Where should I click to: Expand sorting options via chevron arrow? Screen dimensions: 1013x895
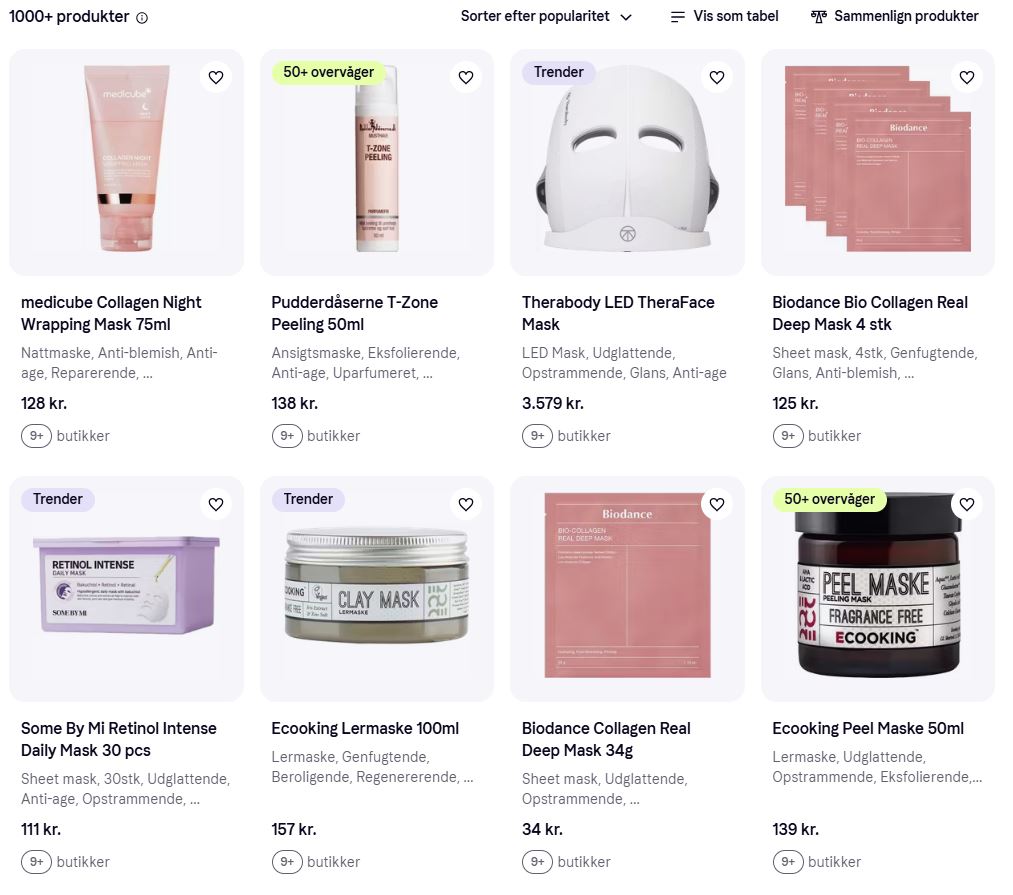point(625,17)
